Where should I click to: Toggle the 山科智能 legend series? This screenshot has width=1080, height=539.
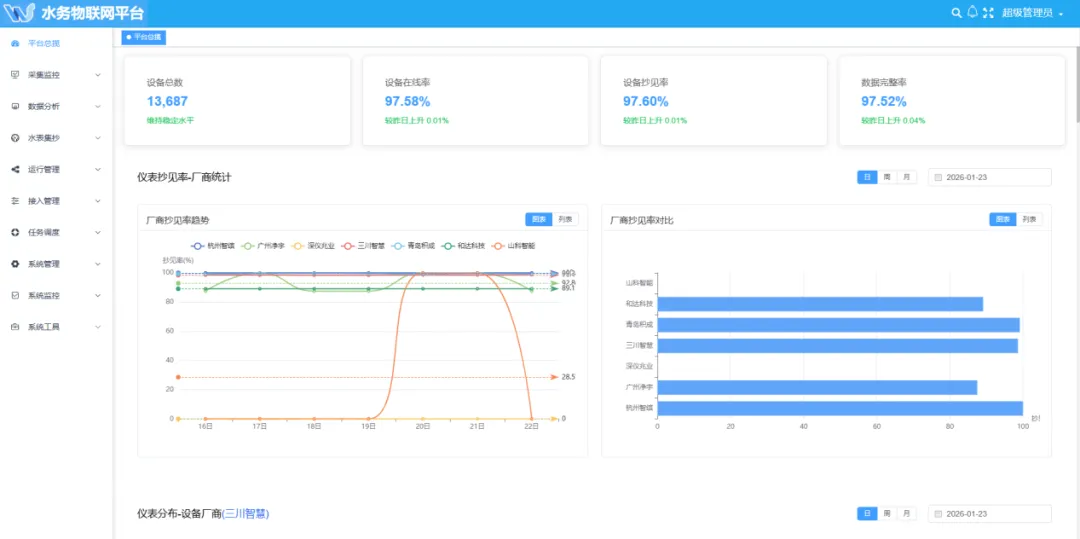click(x=512, y=246)
